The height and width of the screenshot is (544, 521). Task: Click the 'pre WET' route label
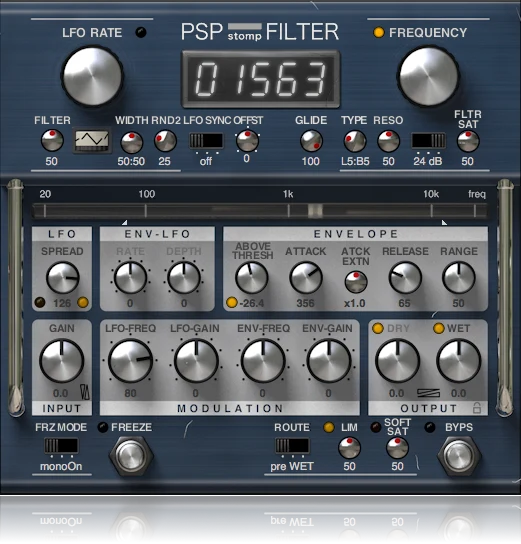(292, 467)
